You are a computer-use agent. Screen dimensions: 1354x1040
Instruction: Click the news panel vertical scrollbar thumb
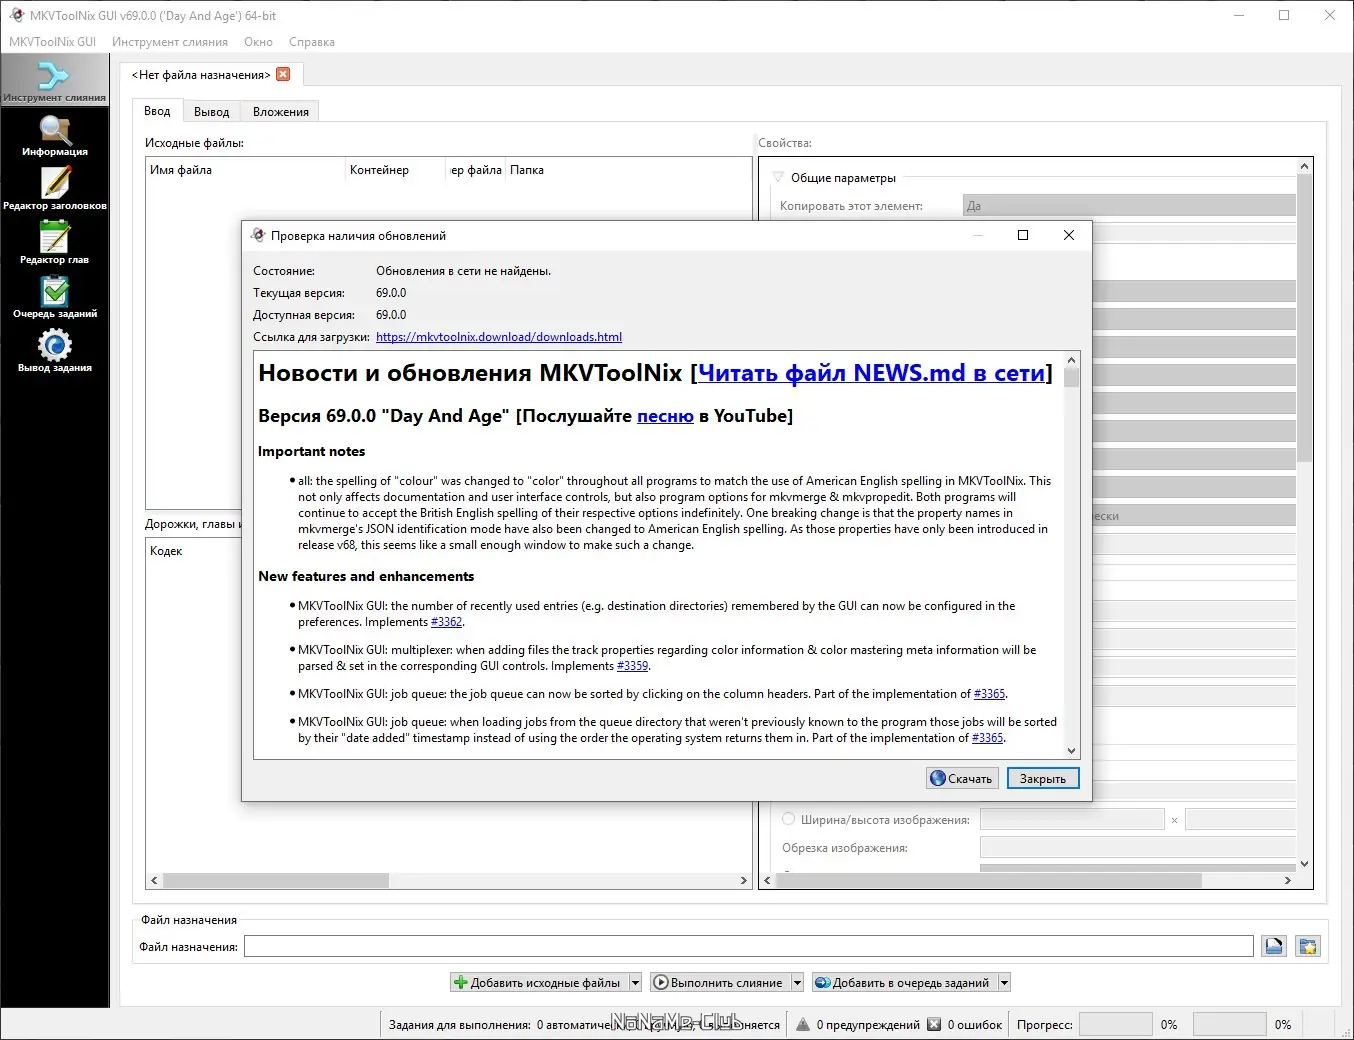click(x=1071, y=377)
